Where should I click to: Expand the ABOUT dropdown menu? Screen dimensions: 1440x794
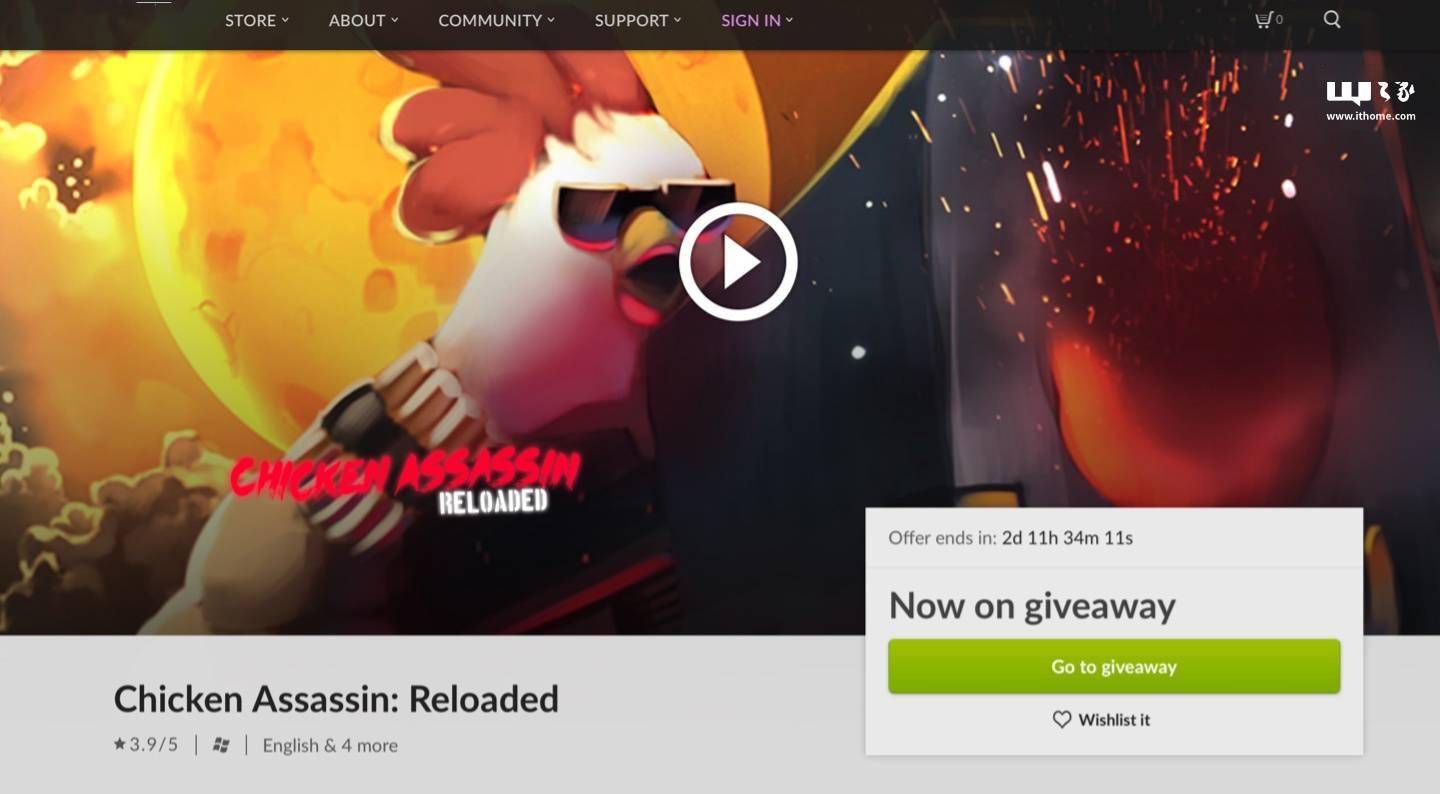click(x=364, y=20)
